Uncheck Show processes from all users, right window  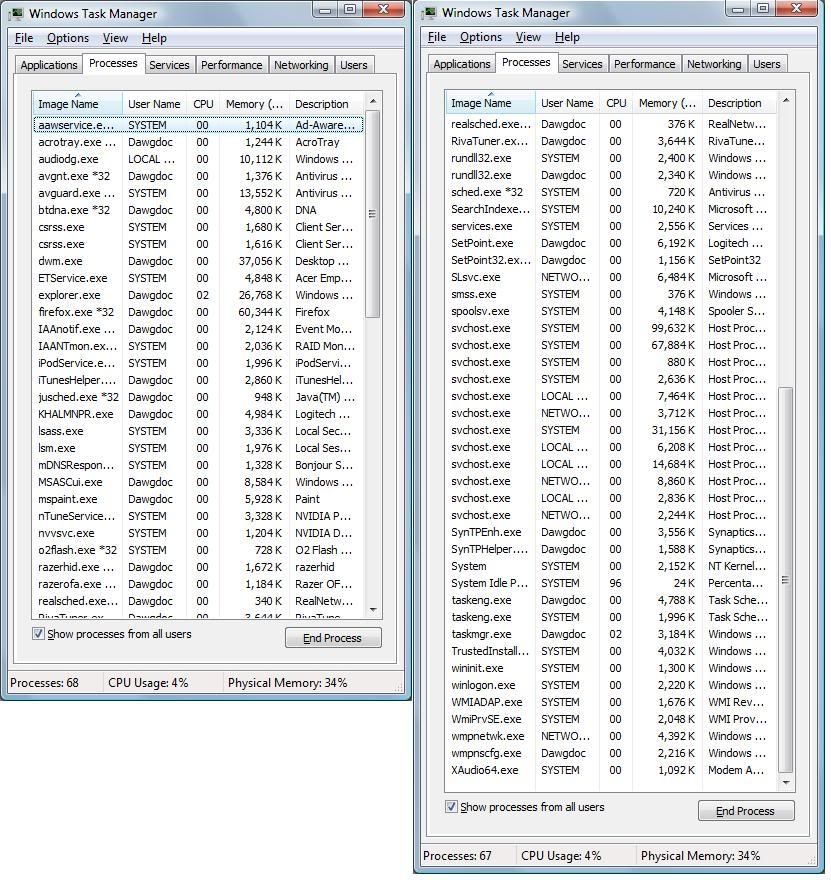tap(451, 806)
